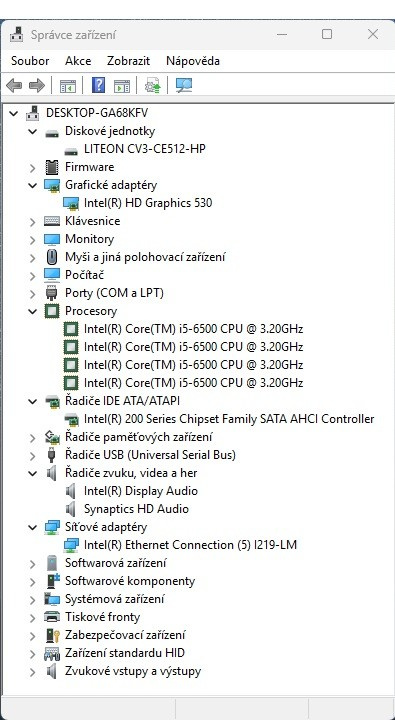Click the Porty (COM a LPT) icon
395x720 pixels.
tap(52, 293)
